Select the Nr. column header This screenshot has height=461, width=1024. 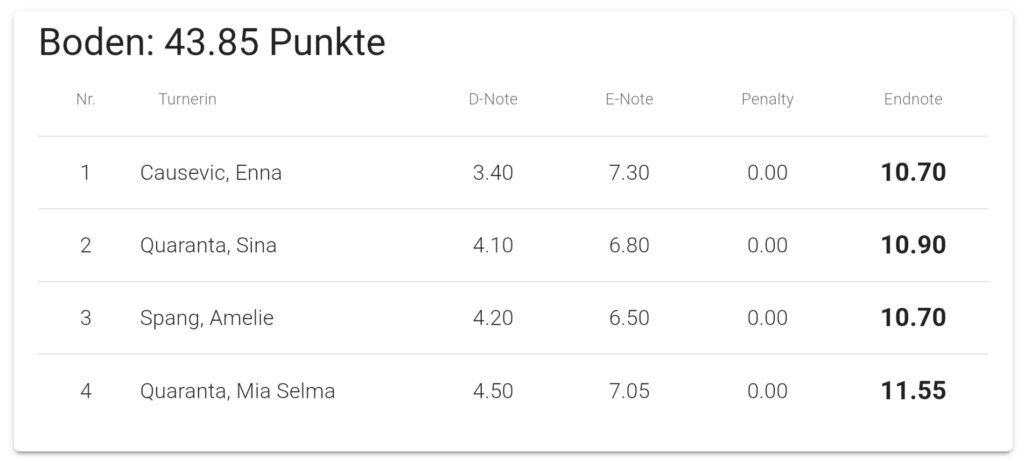coord(86,99)
